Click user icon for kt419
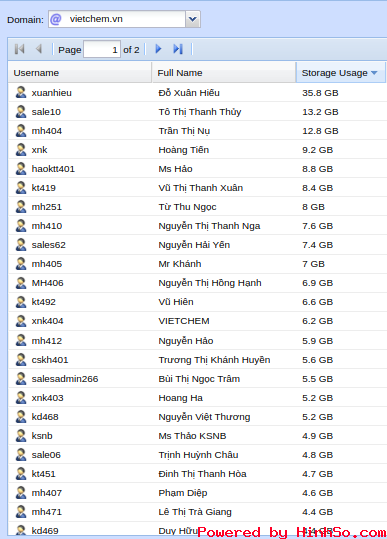 [x=21, y=187]
